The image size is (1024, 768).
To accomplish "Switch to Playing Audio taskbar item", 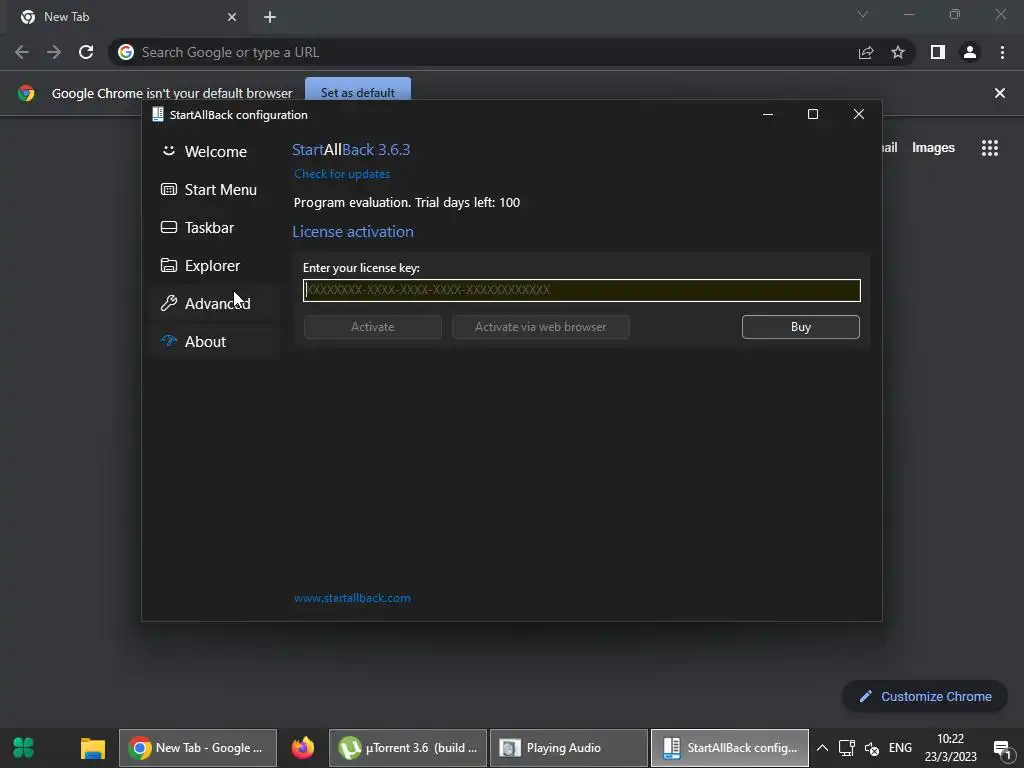I will (569, 748).
